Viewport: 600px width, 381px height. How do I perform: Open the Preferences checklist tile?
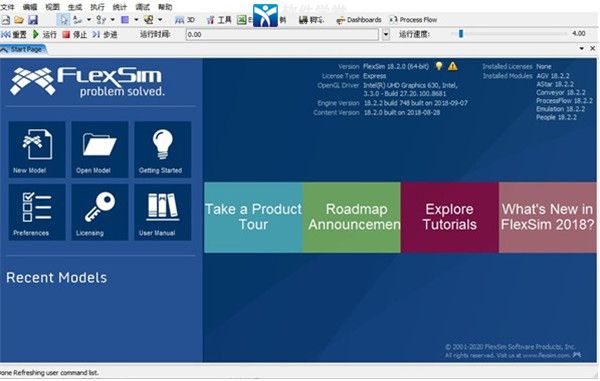(37, 212)
